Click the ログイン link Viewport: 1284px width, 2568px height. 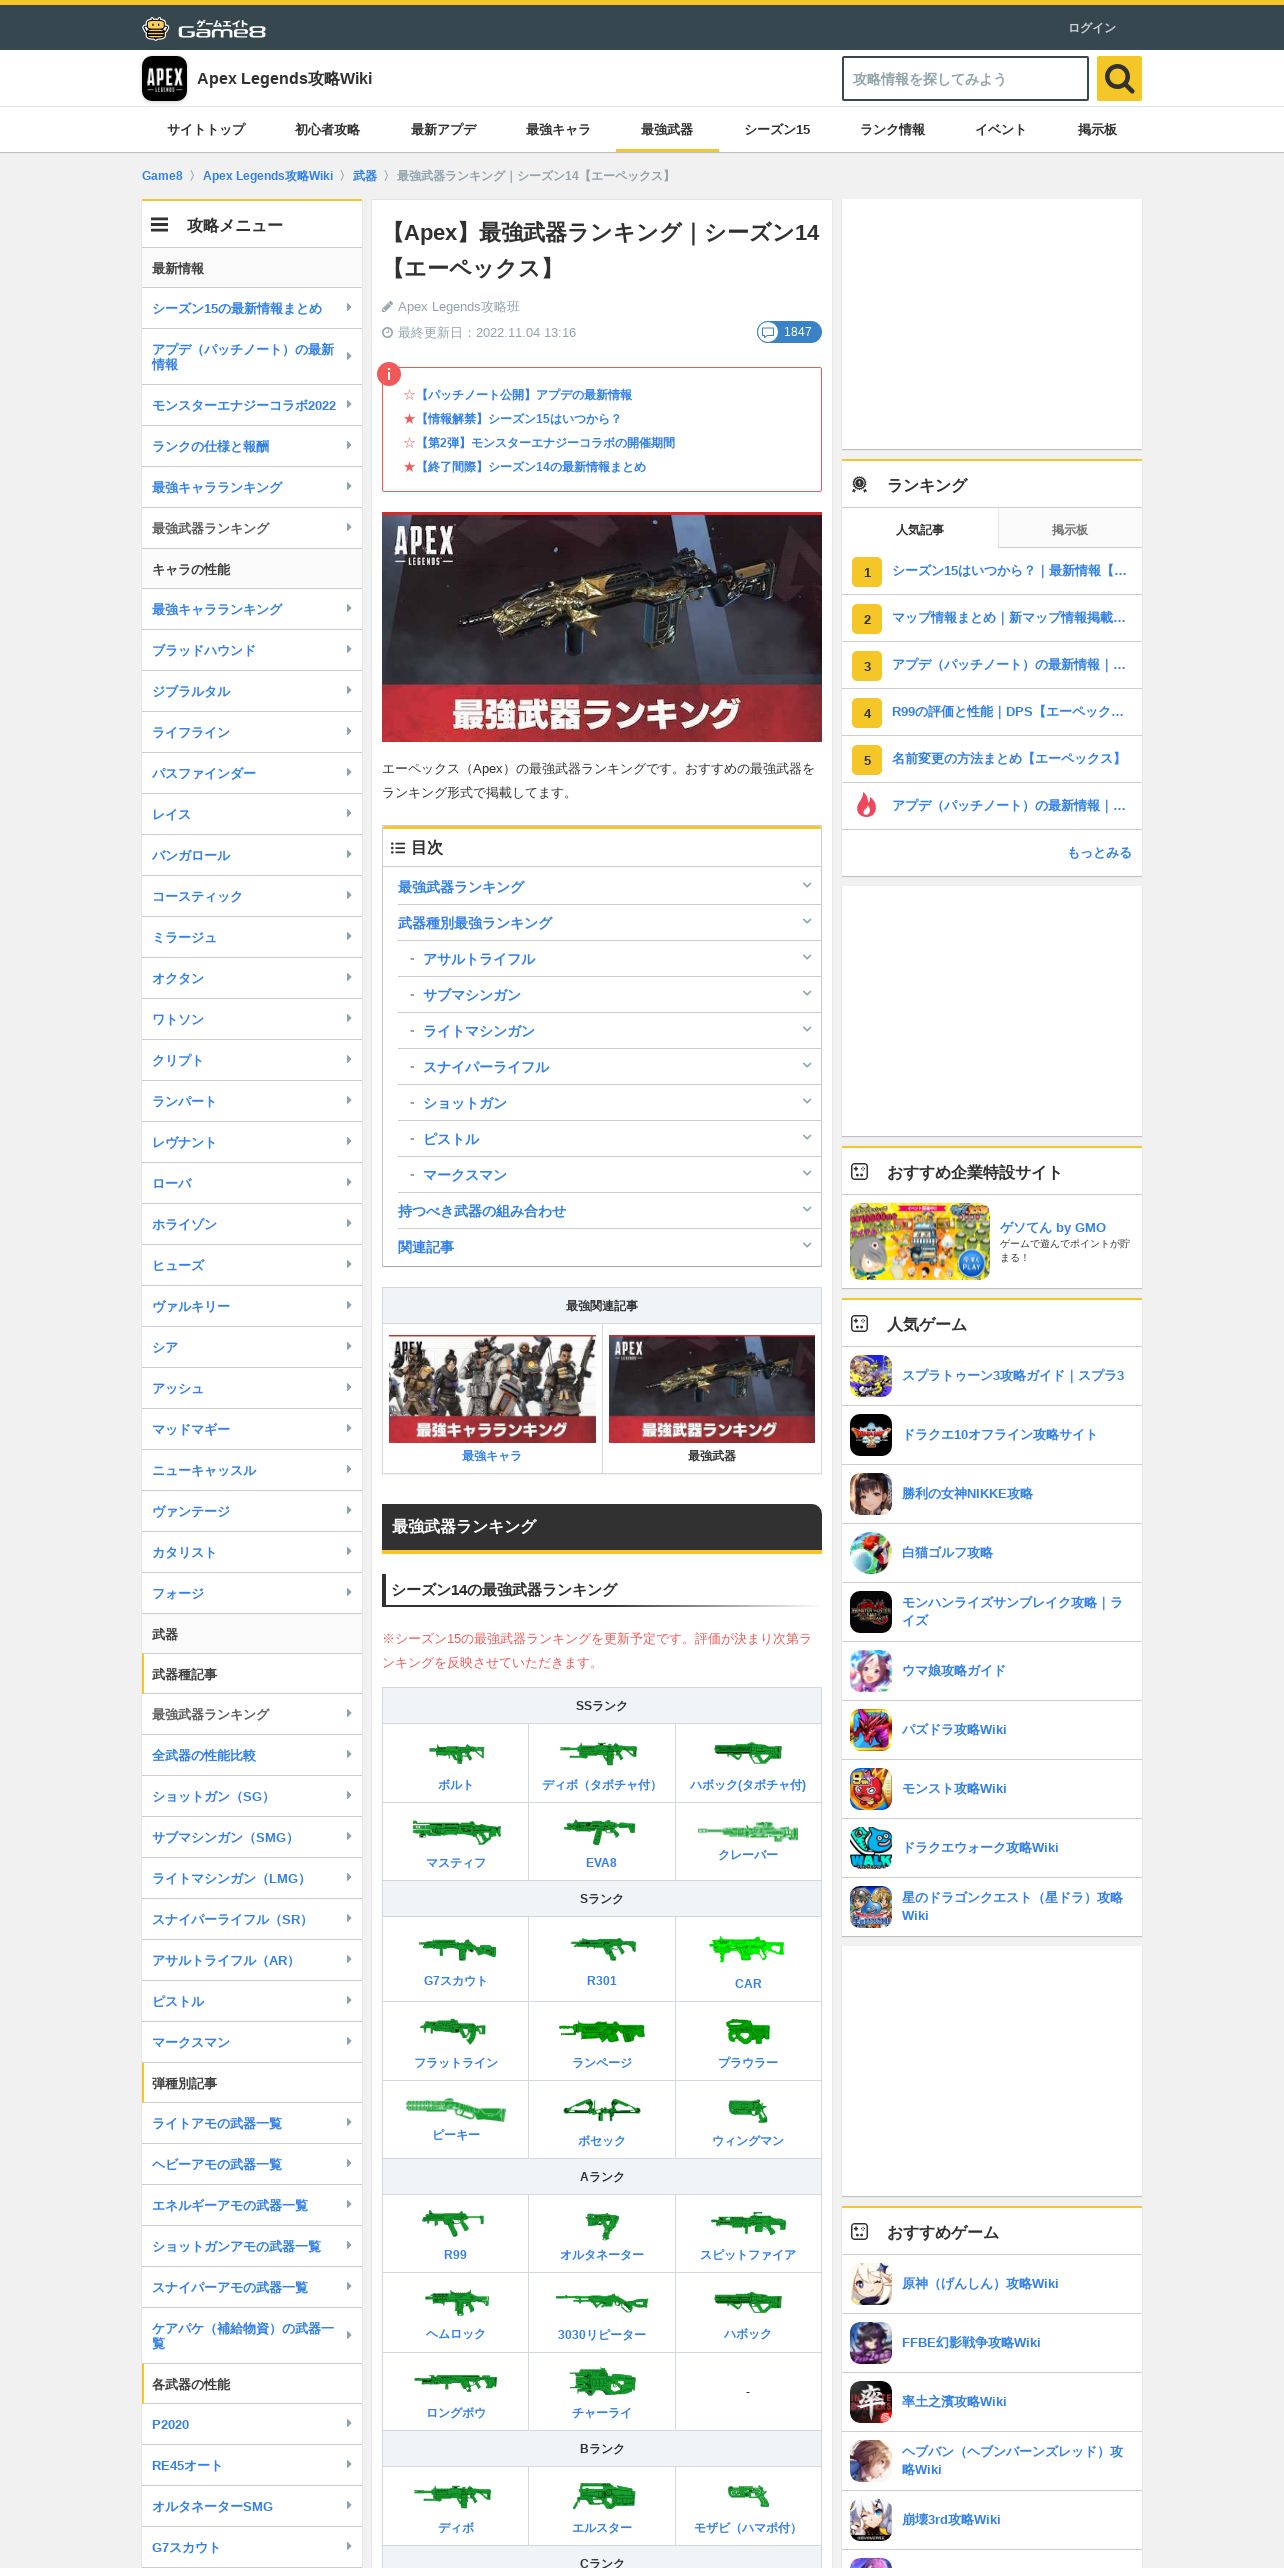1092,28
